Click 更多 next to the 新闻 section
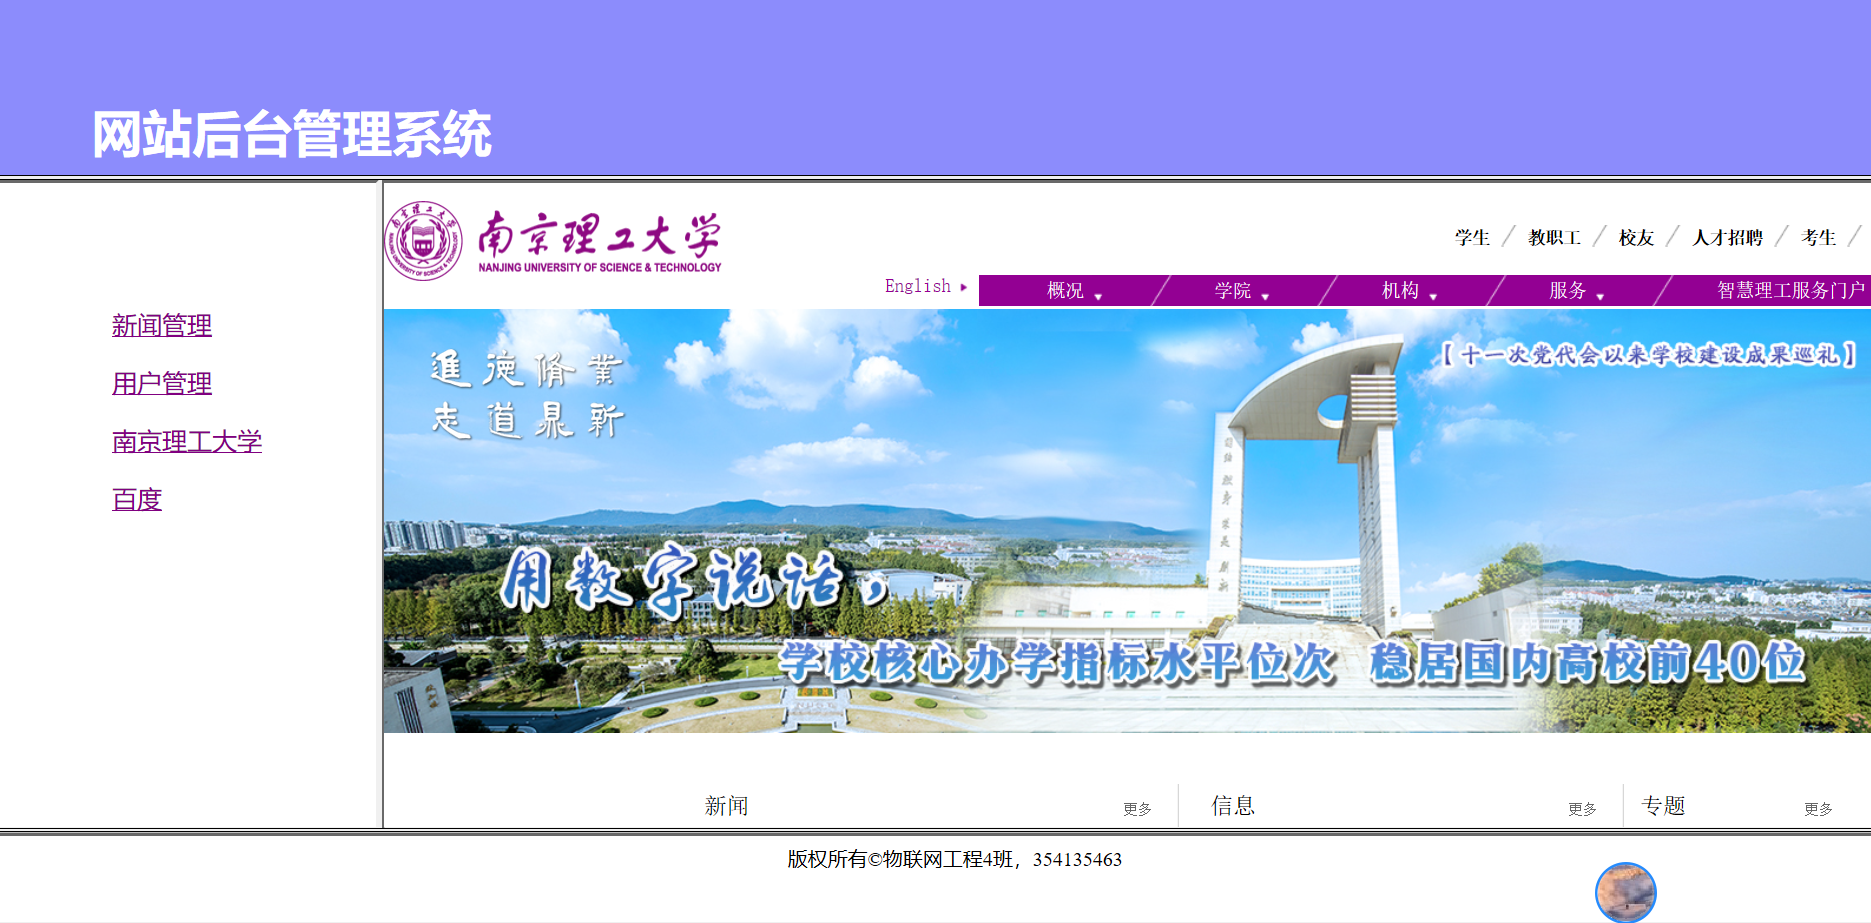 1139,809
